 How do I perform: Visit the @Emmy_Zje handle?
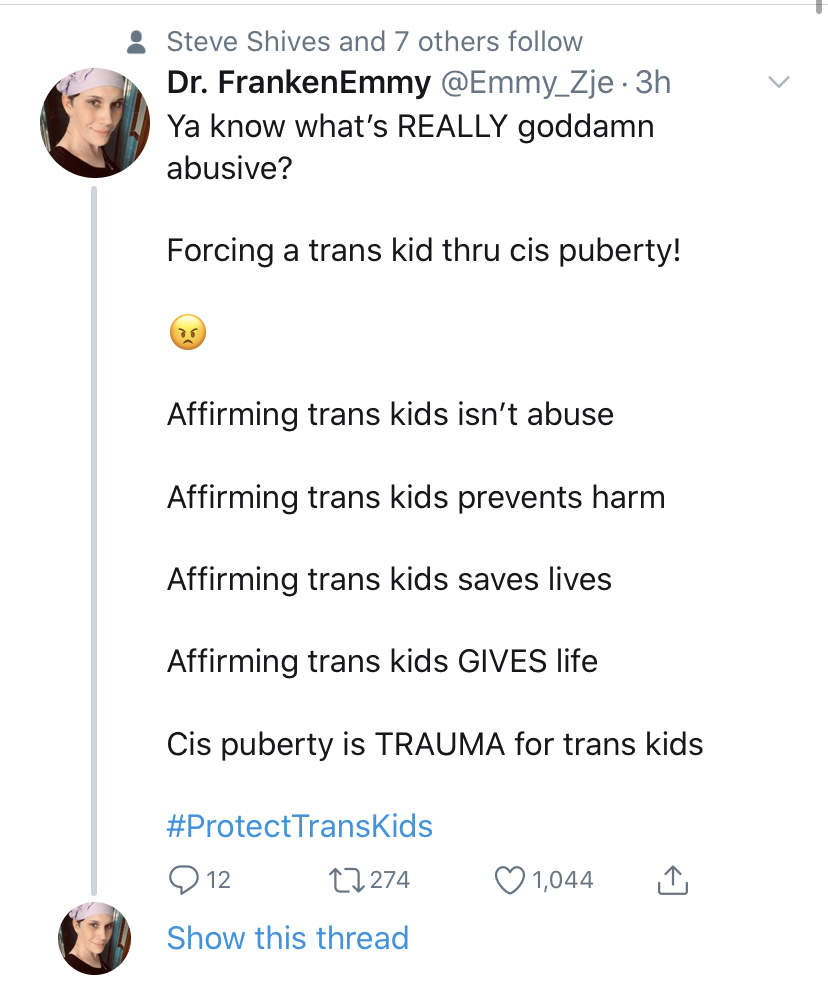527,83
